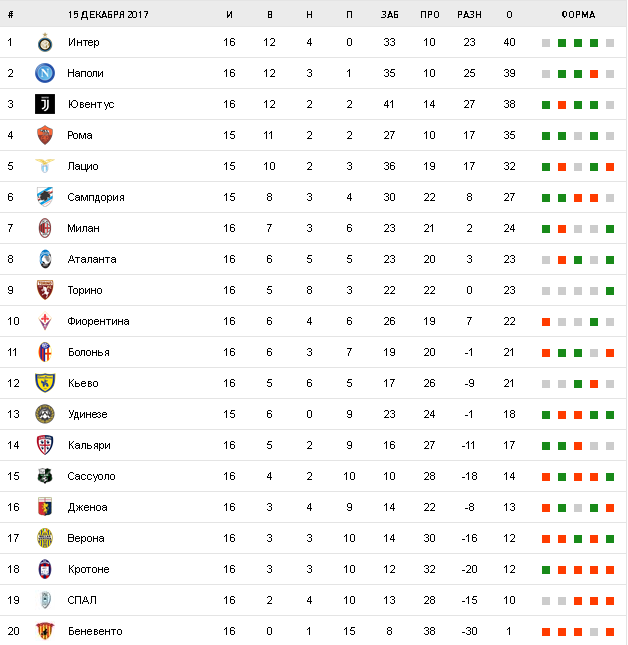This screenshot has width=628, height=645.
Task: Click the Napoli club crest
Action: pyautogui.click(x=44, y=73)
